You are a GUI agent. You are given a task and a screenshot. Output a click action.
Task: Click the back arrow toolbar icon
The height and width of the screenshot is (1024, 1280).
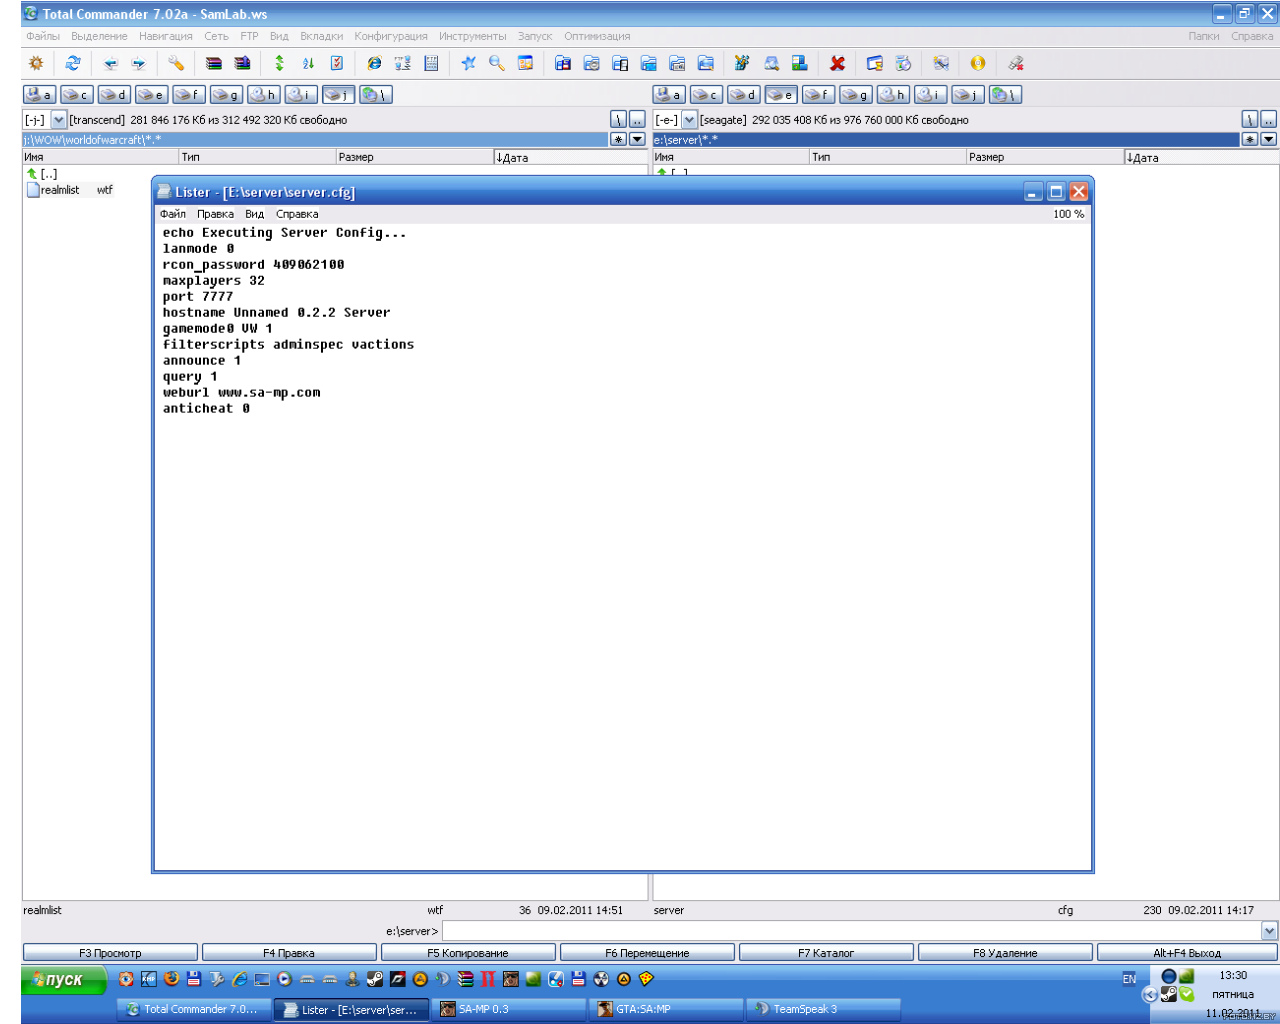click(x=110, y=63)
